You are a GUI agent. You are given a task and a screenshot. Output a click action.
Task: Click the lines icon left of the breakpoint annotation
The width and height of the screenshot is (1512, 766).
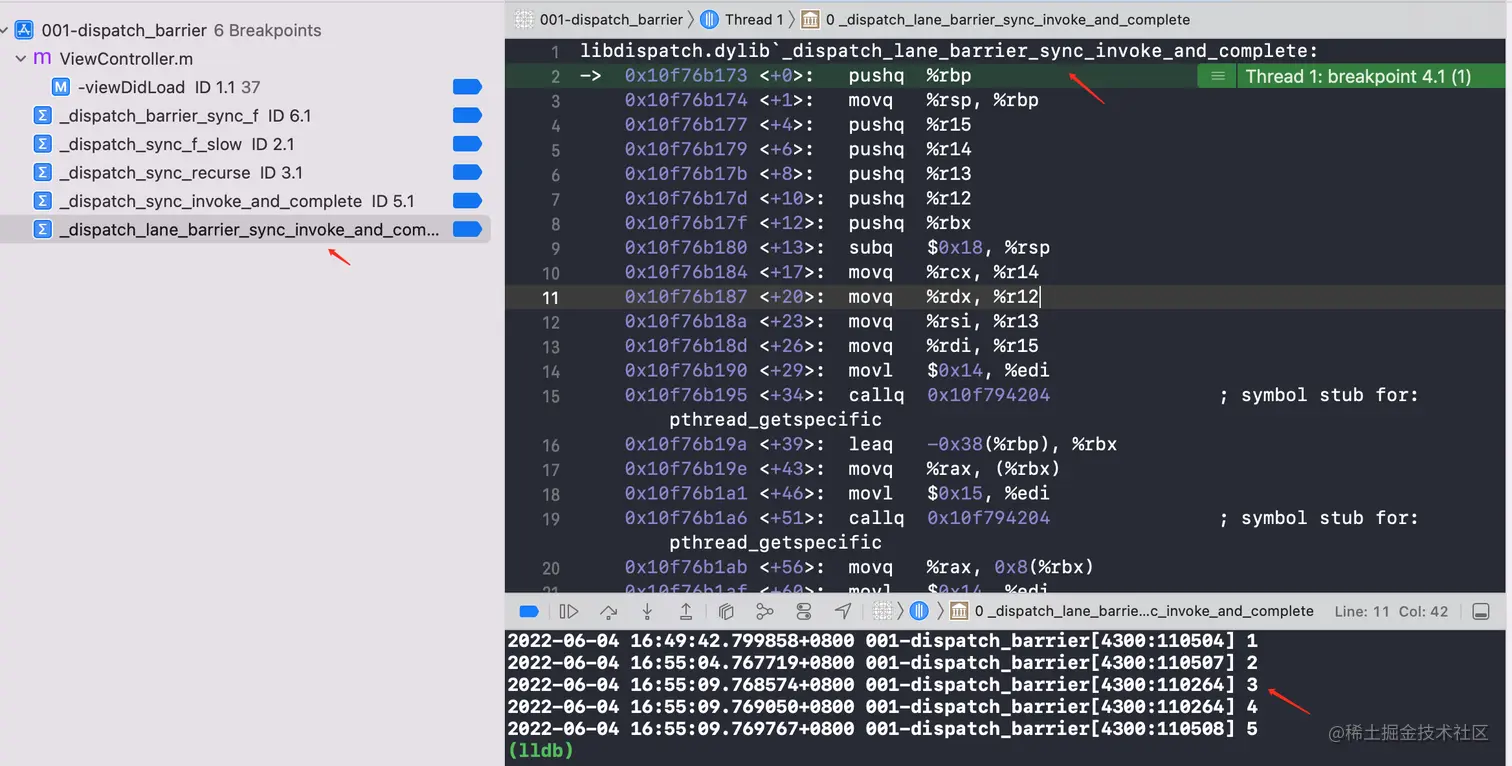coord(1217,76)
